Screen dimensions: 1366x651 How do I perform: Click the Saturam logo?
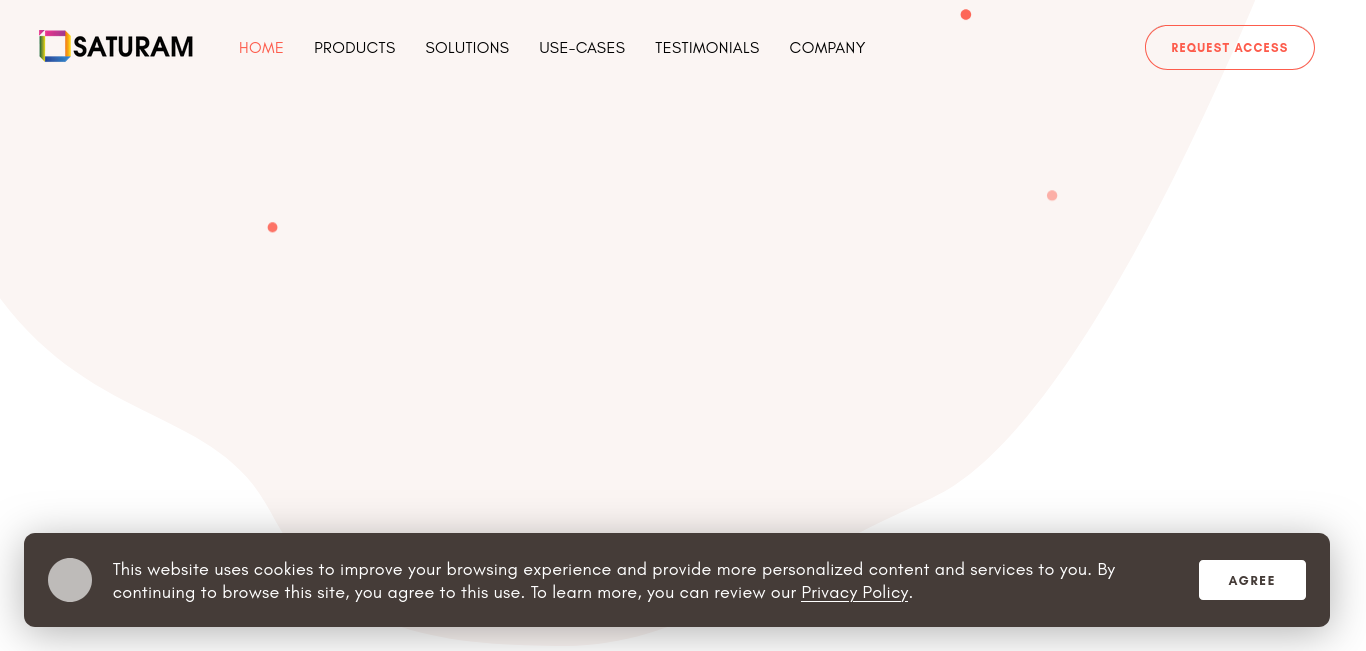tap(116, 46)
